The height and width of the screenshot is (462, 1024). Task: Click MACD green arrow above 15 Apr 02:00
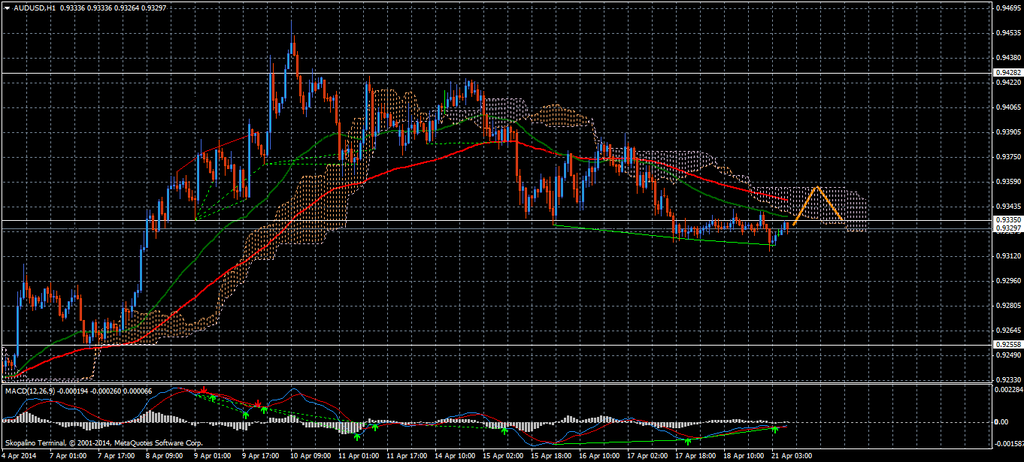pos(504,430)
